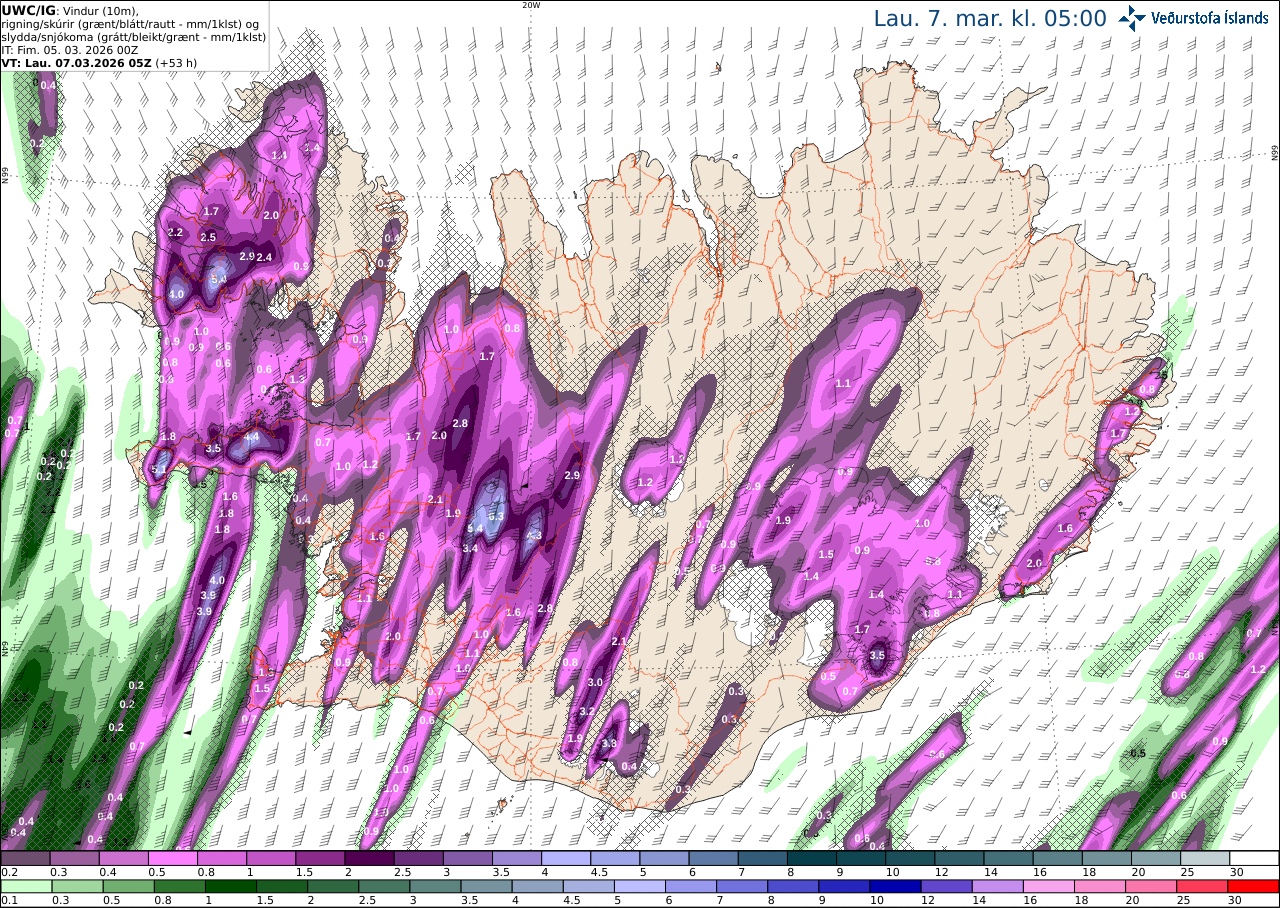Select the forecast time 'Lau. 7. mar. kl. 05:00'

[x=990, y=18]
